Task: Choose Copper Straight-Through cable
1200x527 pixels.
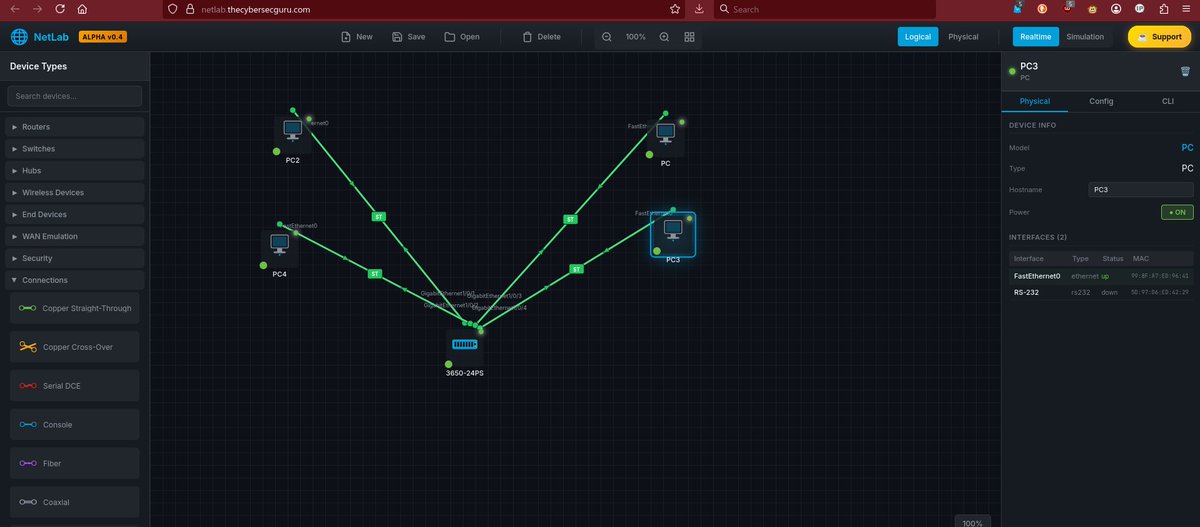Action: pos(75,308)
